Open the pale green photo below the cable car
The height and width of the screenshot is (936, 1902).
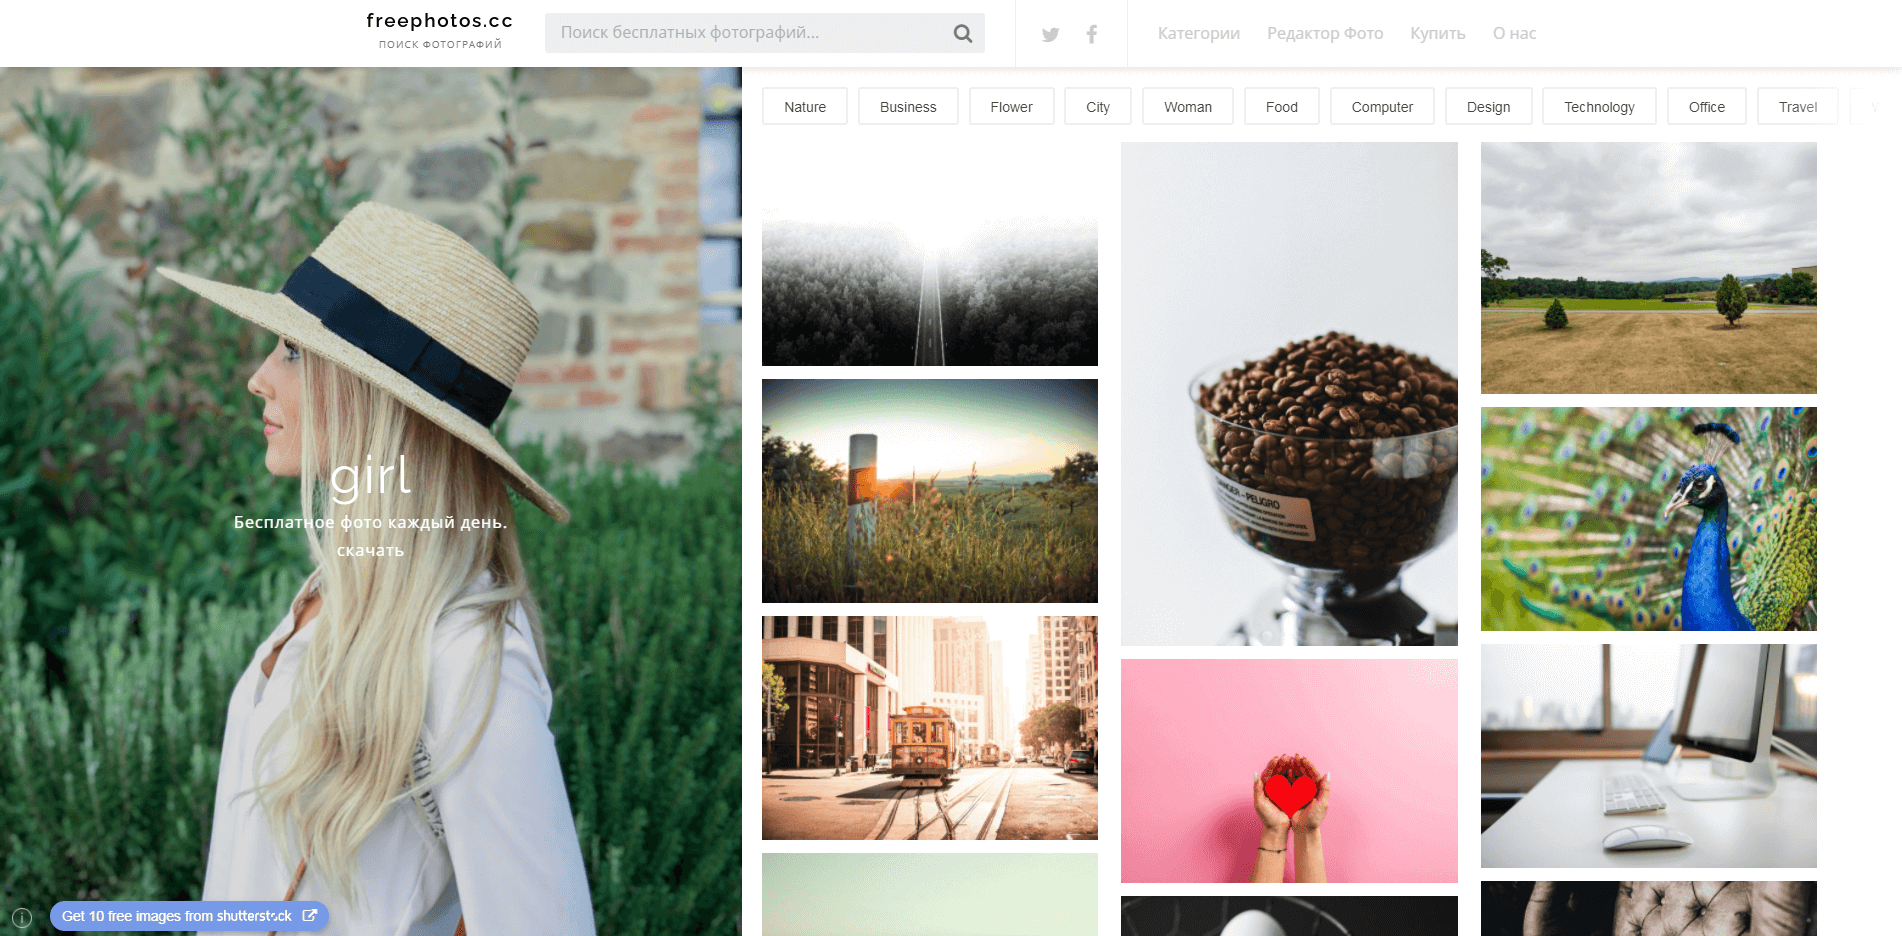click(930, 894)
